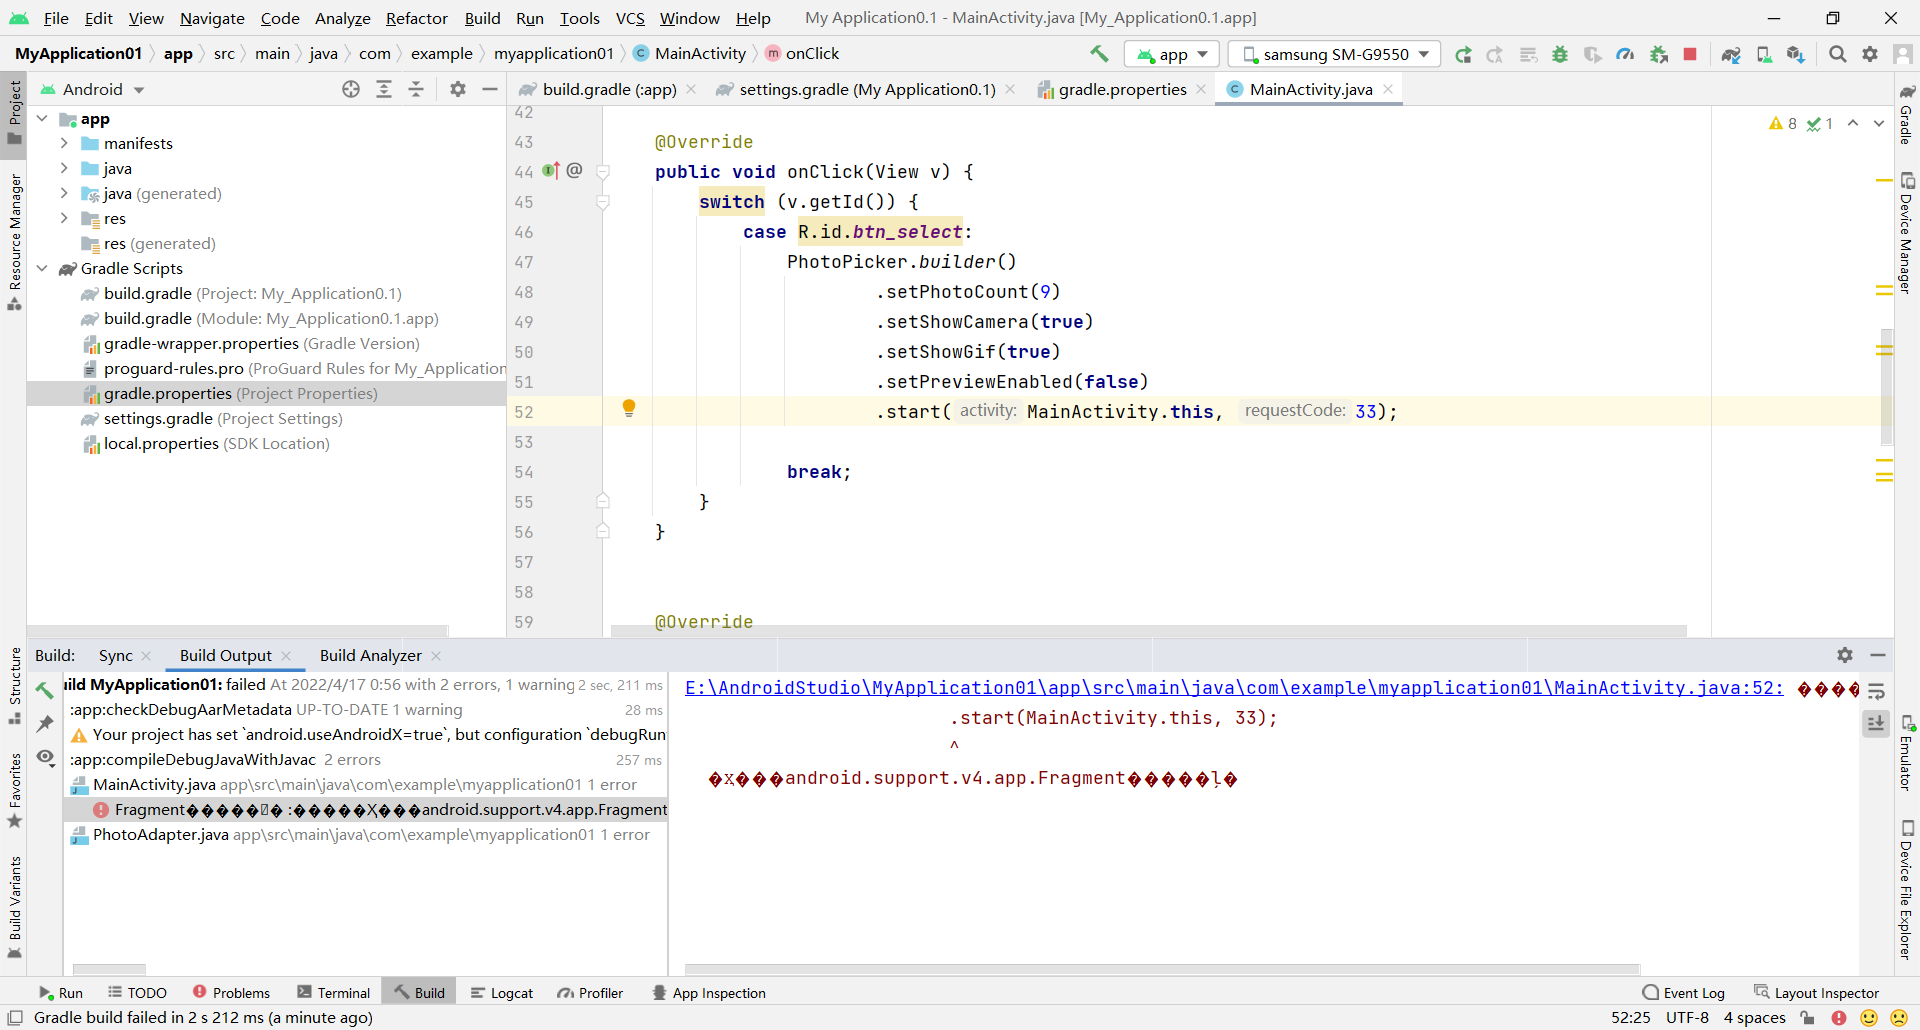
Task: Click the Rerun build icon in Build panel
Action: click(45, 690)
